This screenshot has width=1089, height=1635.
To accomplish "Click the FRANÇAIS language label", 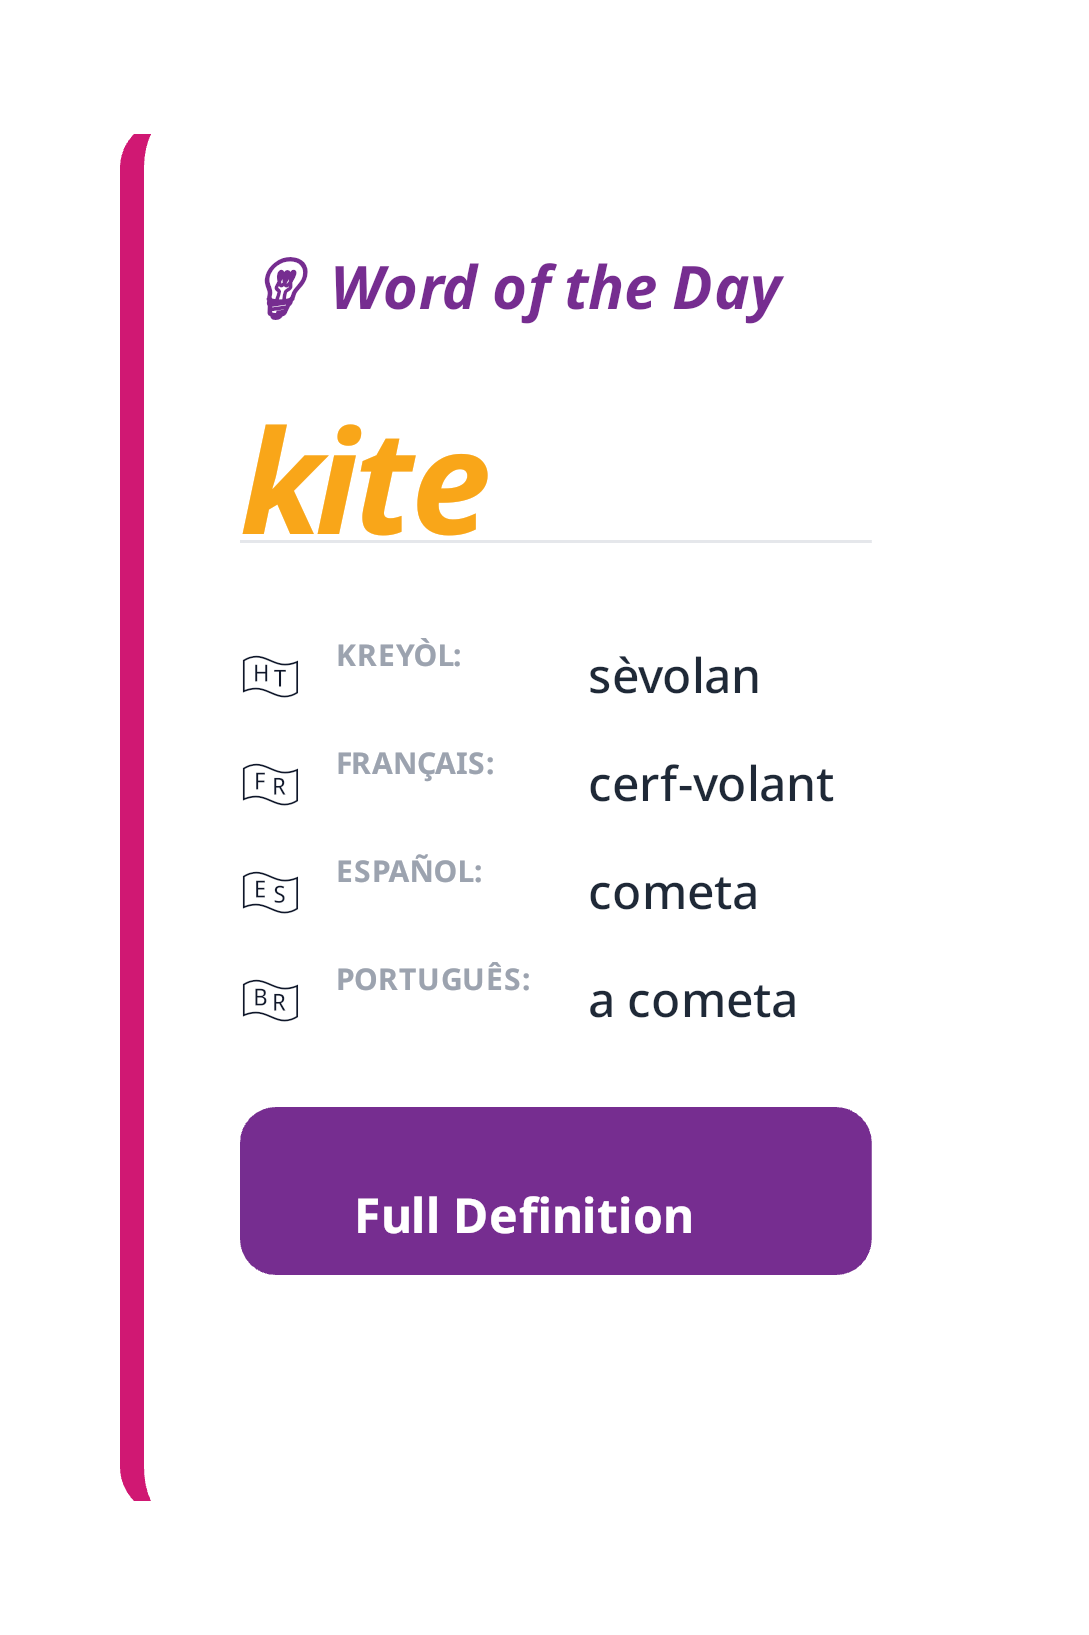I will [416, 765].
